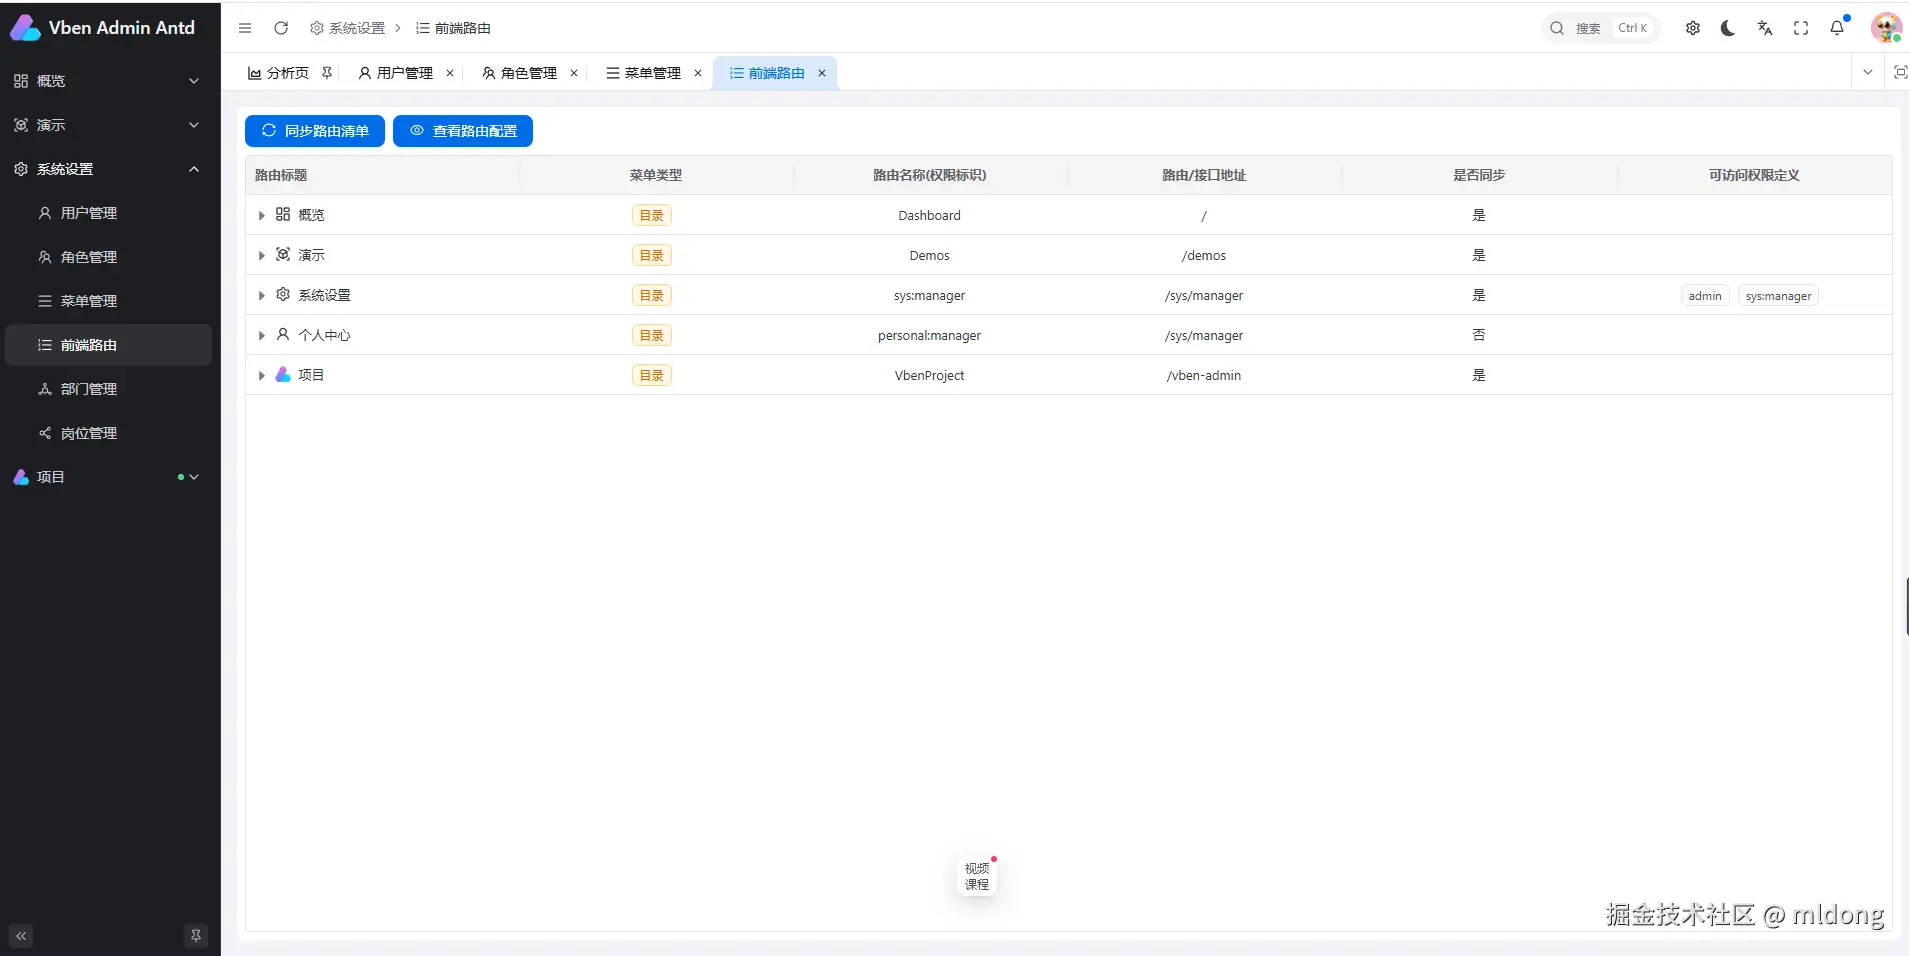The height and width of the screenshot is (956, 1909).
Task: Enter fullscreen mode icon
Action: 1801,28
